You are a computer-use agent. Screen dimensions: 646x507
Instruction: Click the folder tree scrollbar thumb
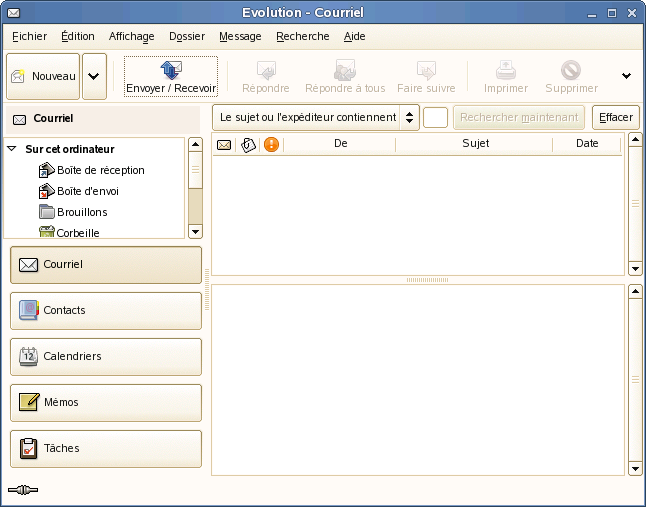pos(195,170)
